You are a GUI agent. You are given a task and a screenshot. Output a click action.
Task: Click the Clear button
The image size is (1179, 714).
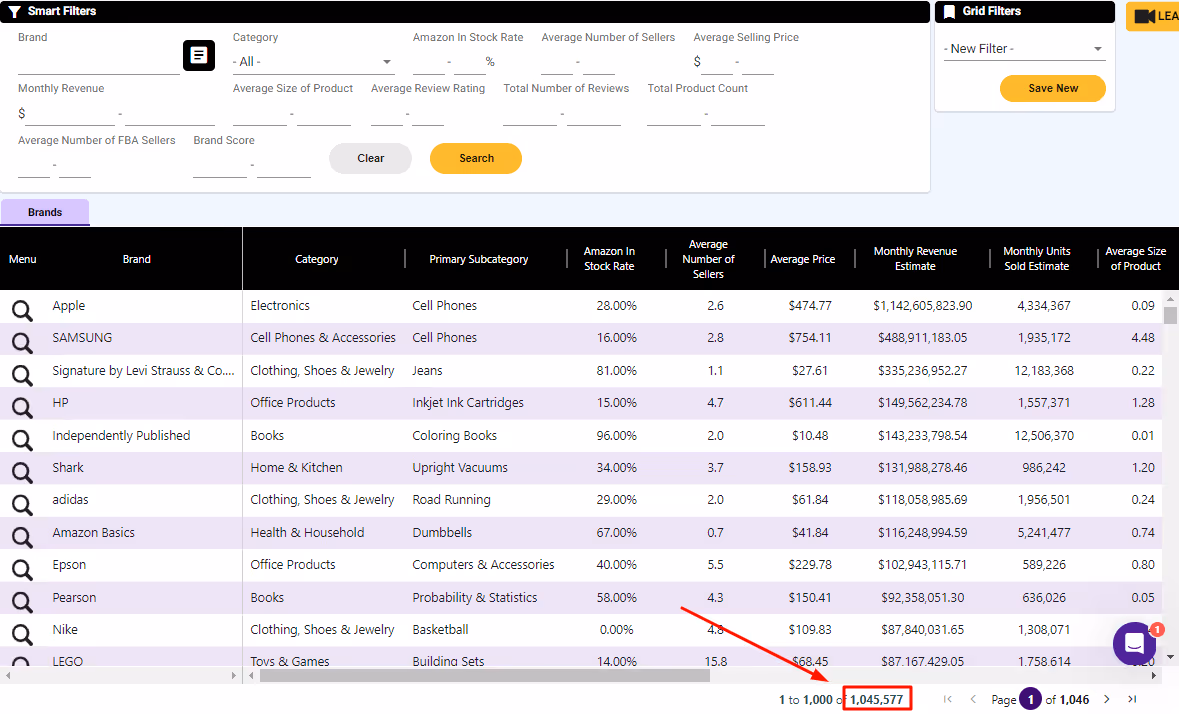tap(371, 159)
